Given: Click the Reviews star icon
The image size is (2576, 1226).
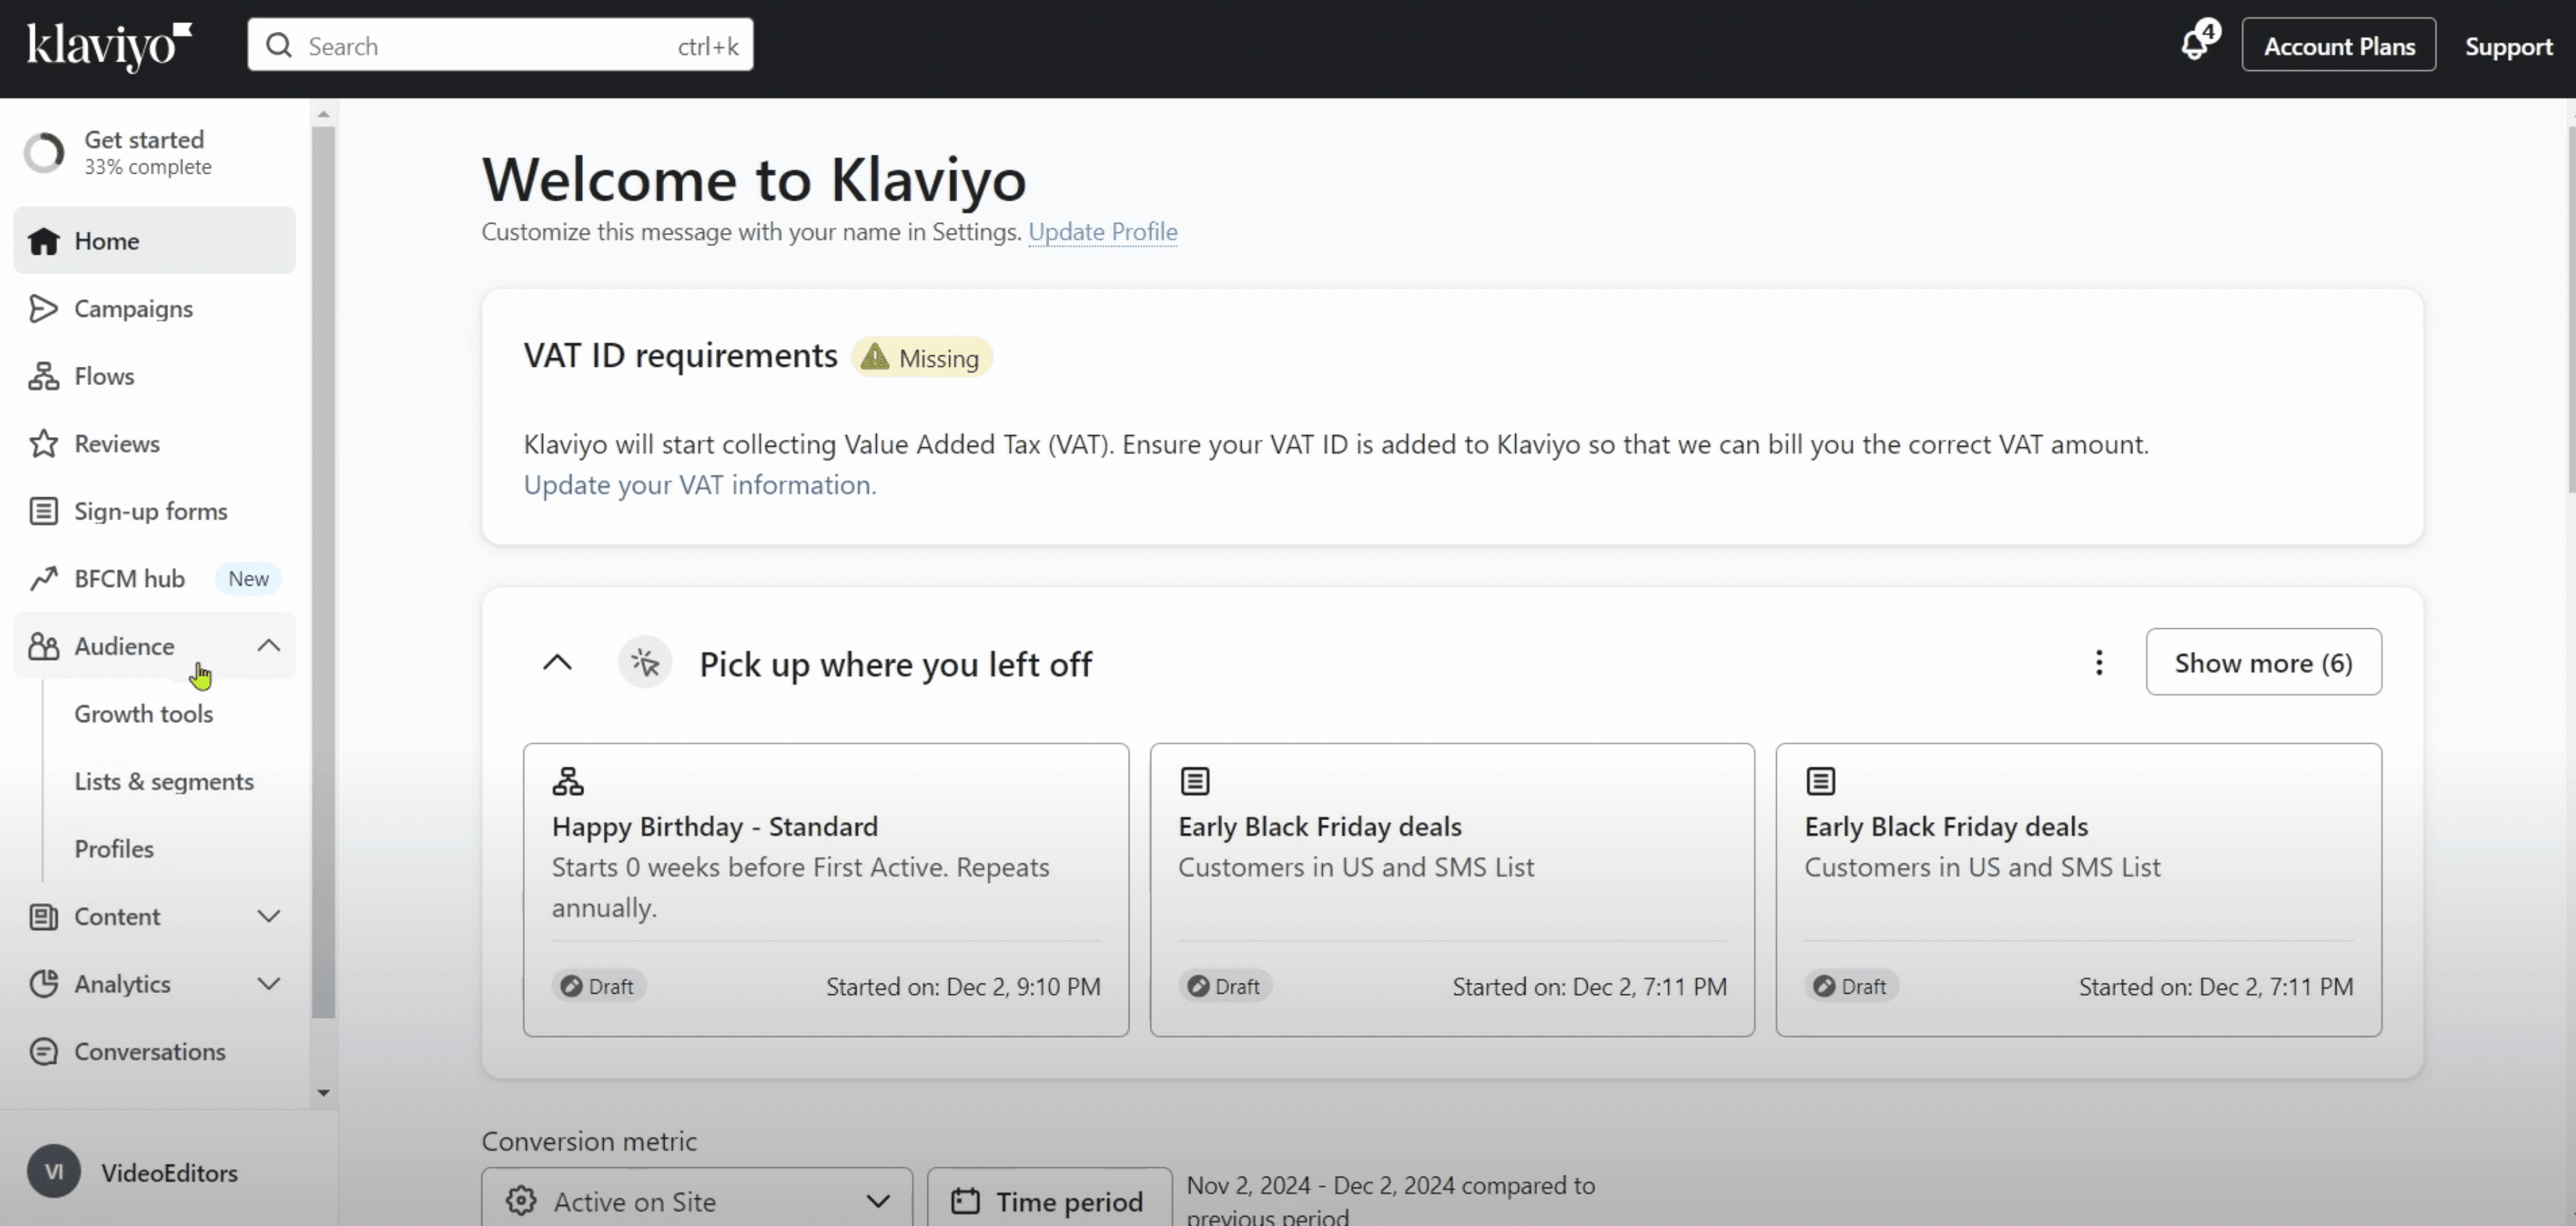Looking at the screenshot, I should [x=43, y=443].
